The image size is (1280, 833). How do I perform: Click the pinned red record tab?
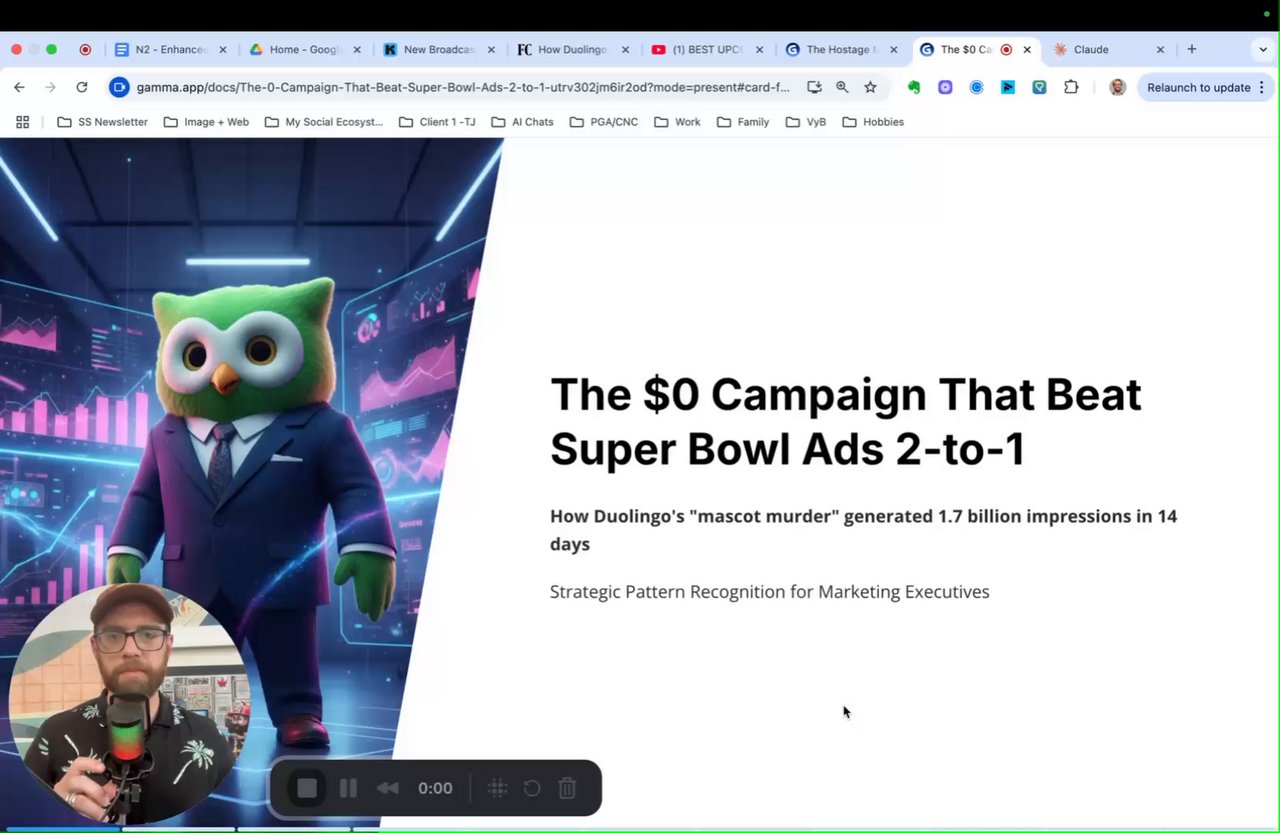(x=85, y=49)
